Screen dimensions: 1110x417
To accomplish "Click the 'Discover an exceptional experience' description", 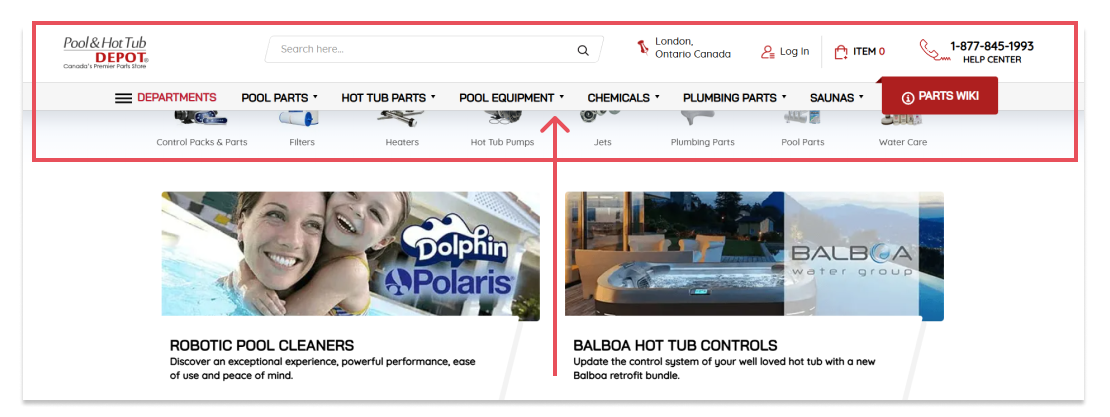I will tap(323, 369).
